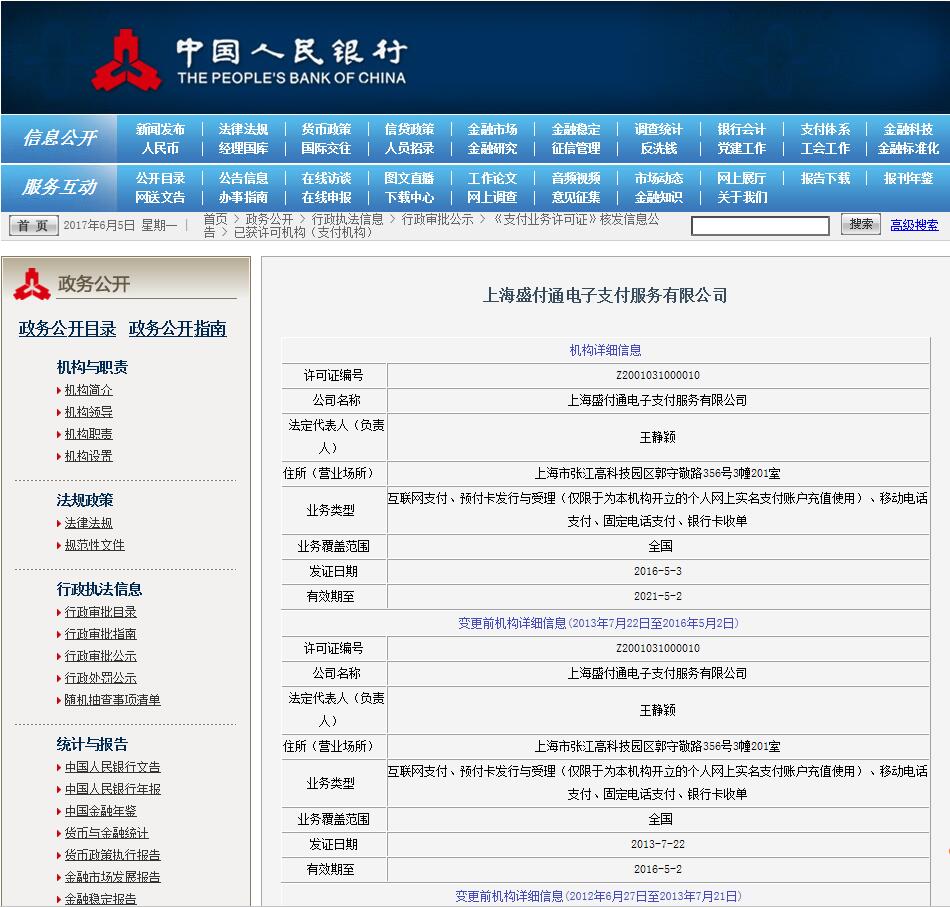Open 行政审批指南 sidebar link
The image size is (950, 907).
pos(101,634)
